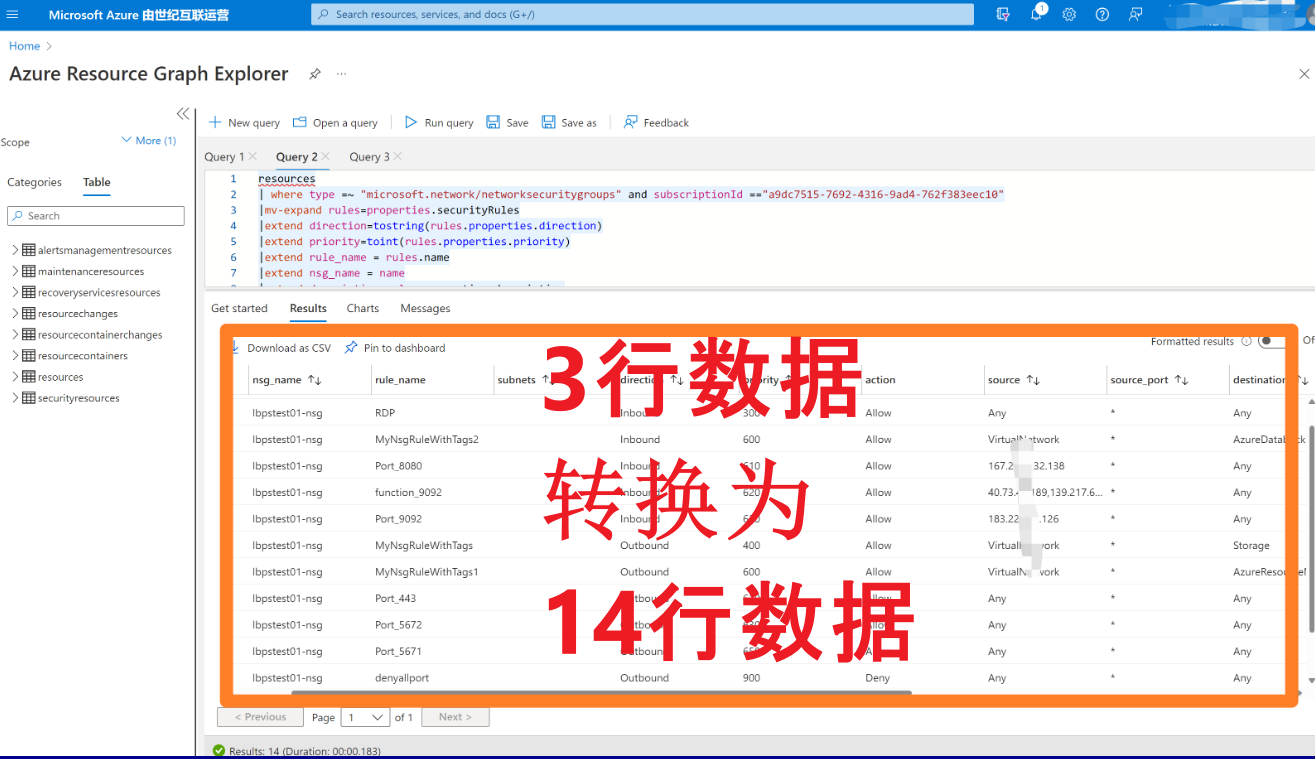Click Download as CSV

click(287, 348)
